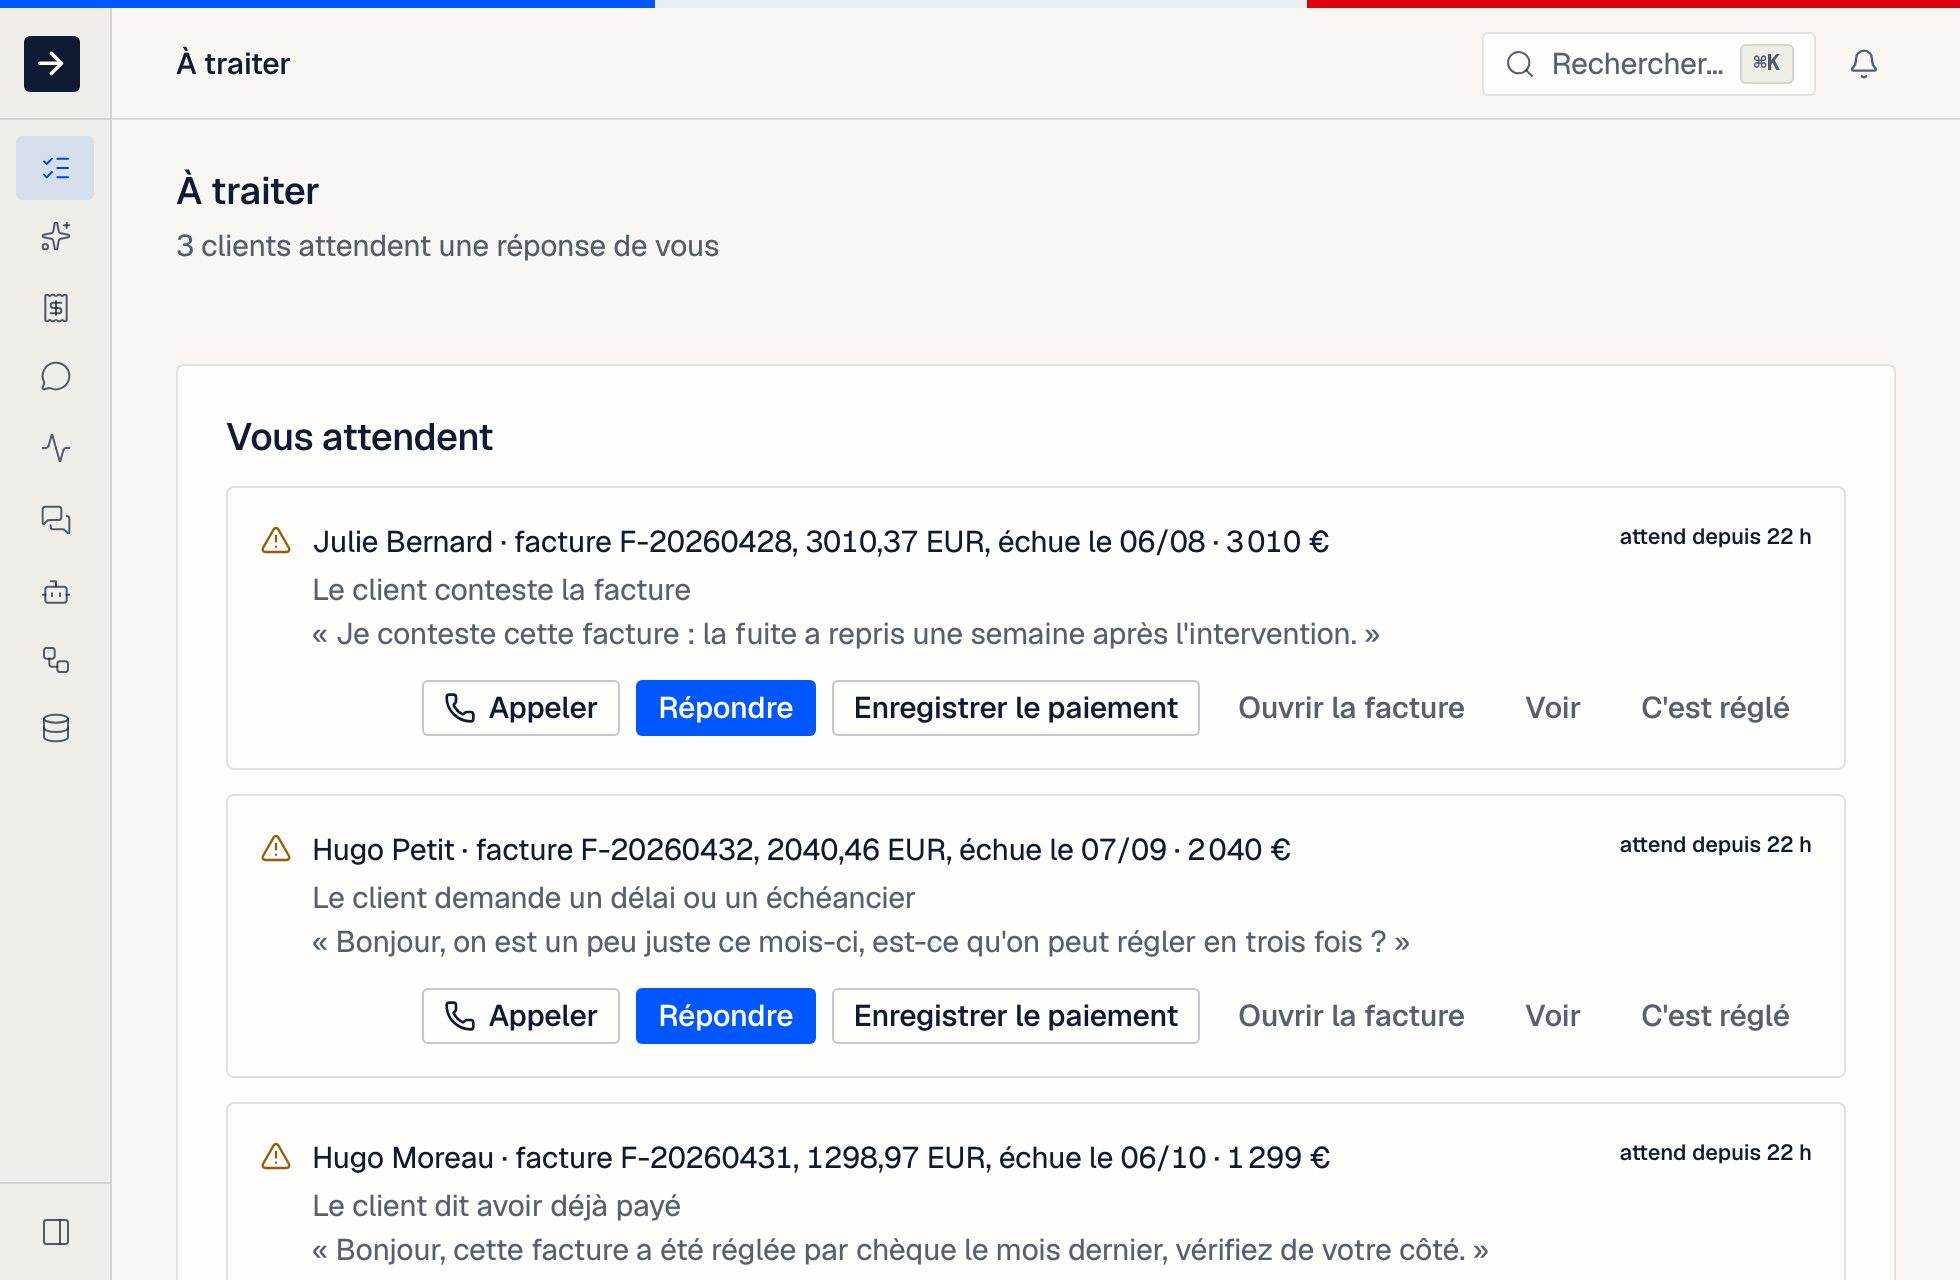1960x1280 pixels.
Task: Click 'Le client conteste la facture' text
Action: click(x=501, y=589)
